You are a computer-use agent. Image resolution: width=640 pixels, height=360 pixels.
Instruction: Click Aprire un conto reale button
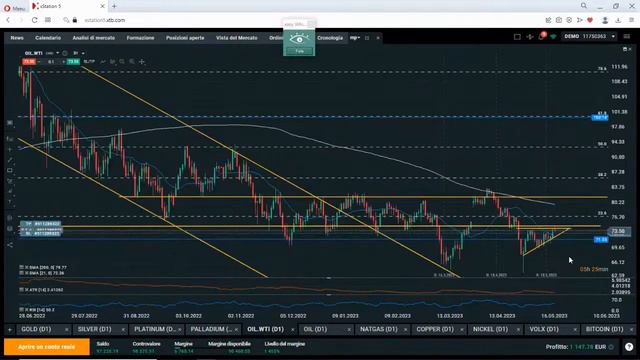point(47,347)
